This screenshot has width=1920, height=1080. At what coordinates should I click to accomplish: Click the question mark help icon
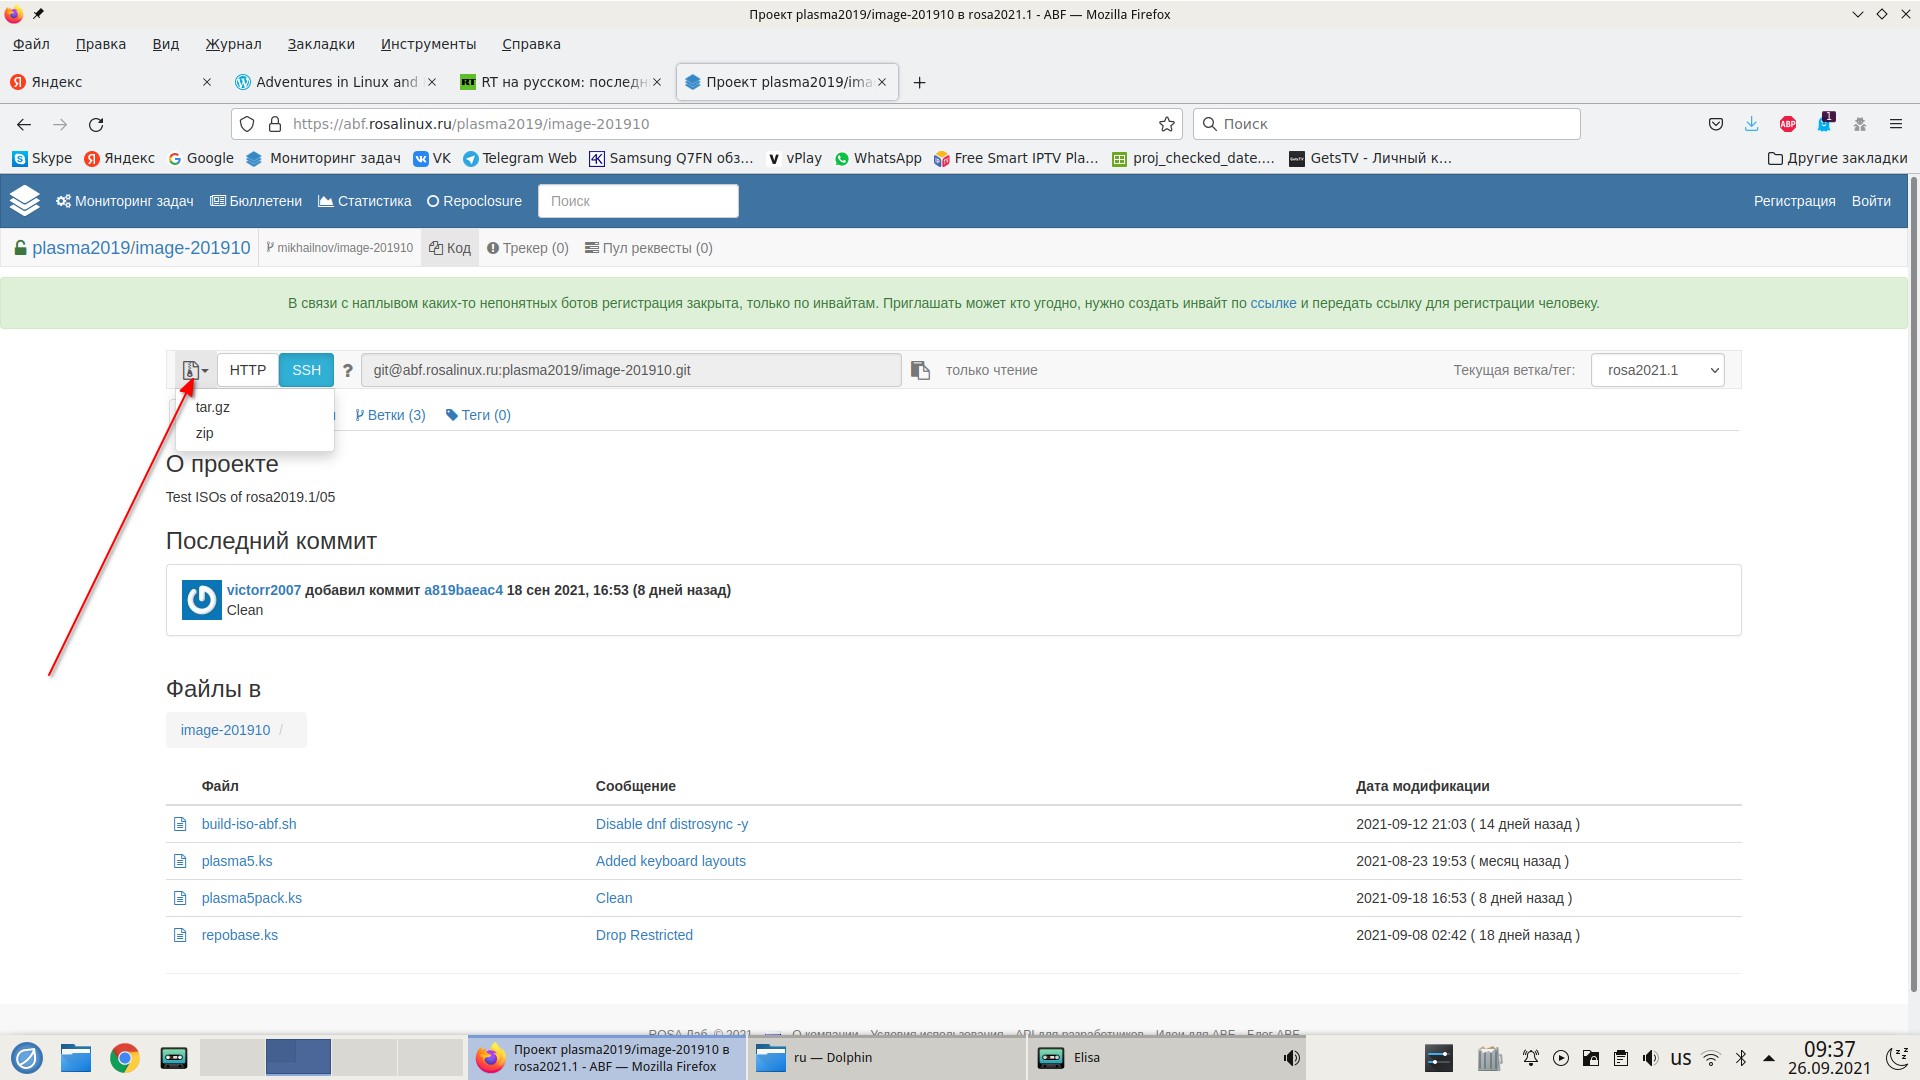coord(347,371)
